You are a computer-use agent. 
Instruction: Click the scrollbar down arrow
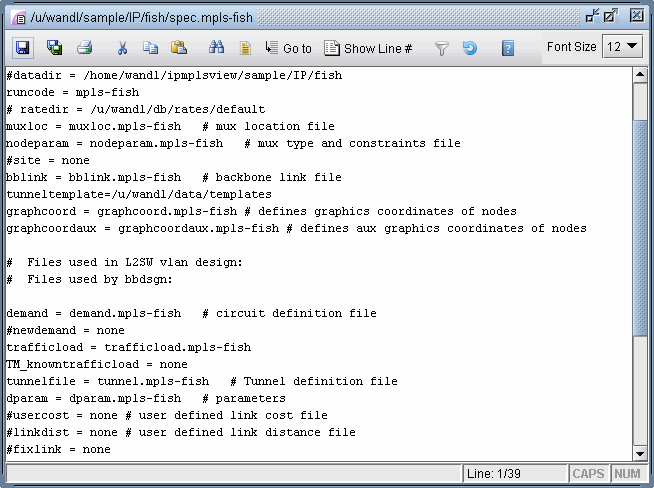pos(641,454)
